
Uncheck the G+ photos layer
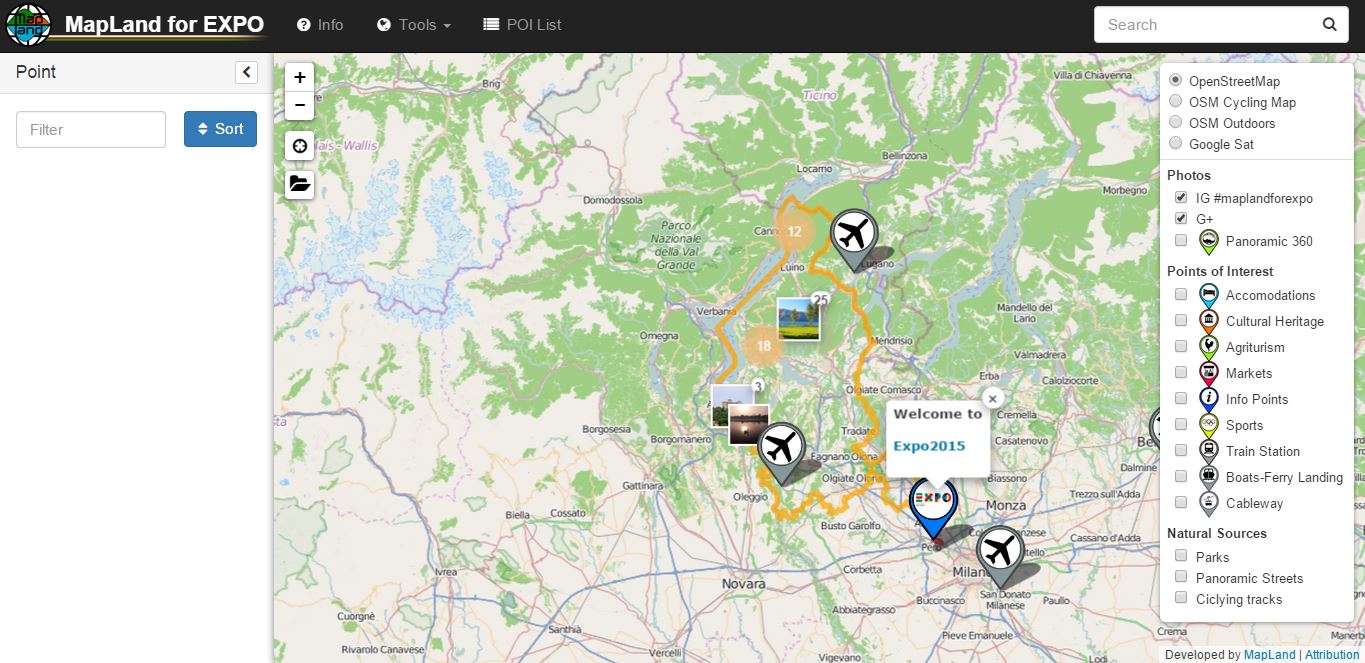point(1181,218)
